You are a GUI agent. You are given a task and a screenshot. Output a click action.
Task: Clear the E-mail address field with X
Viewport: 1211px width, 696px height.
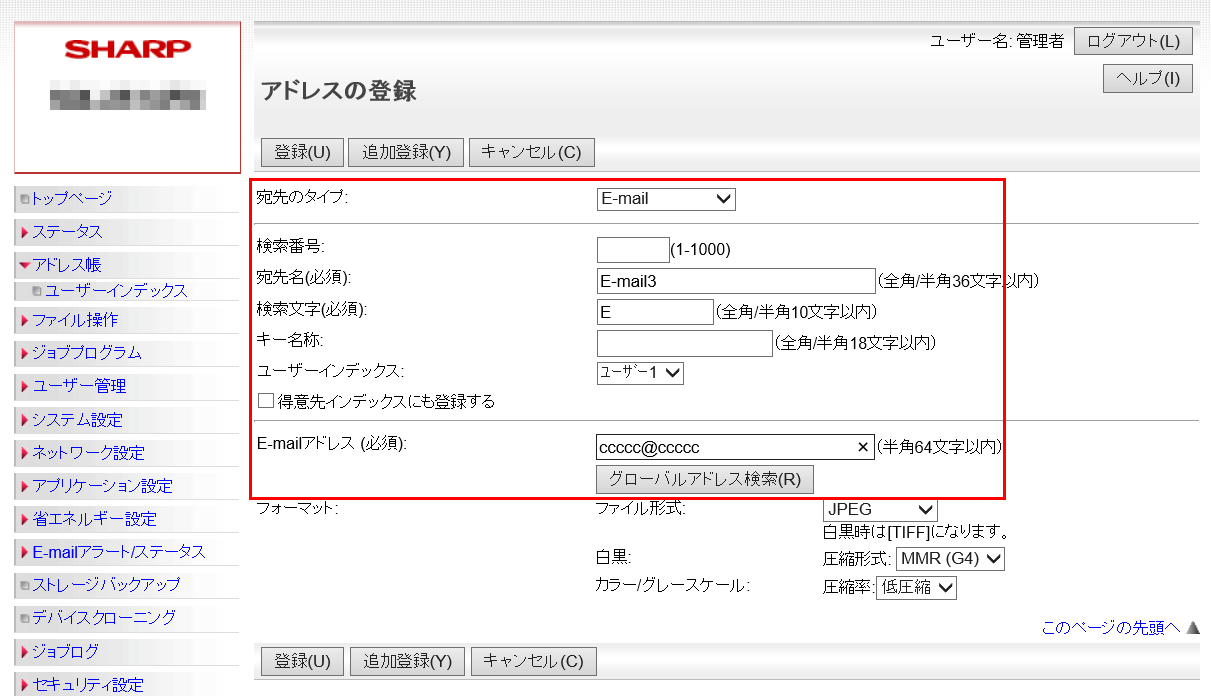(863, 447)
